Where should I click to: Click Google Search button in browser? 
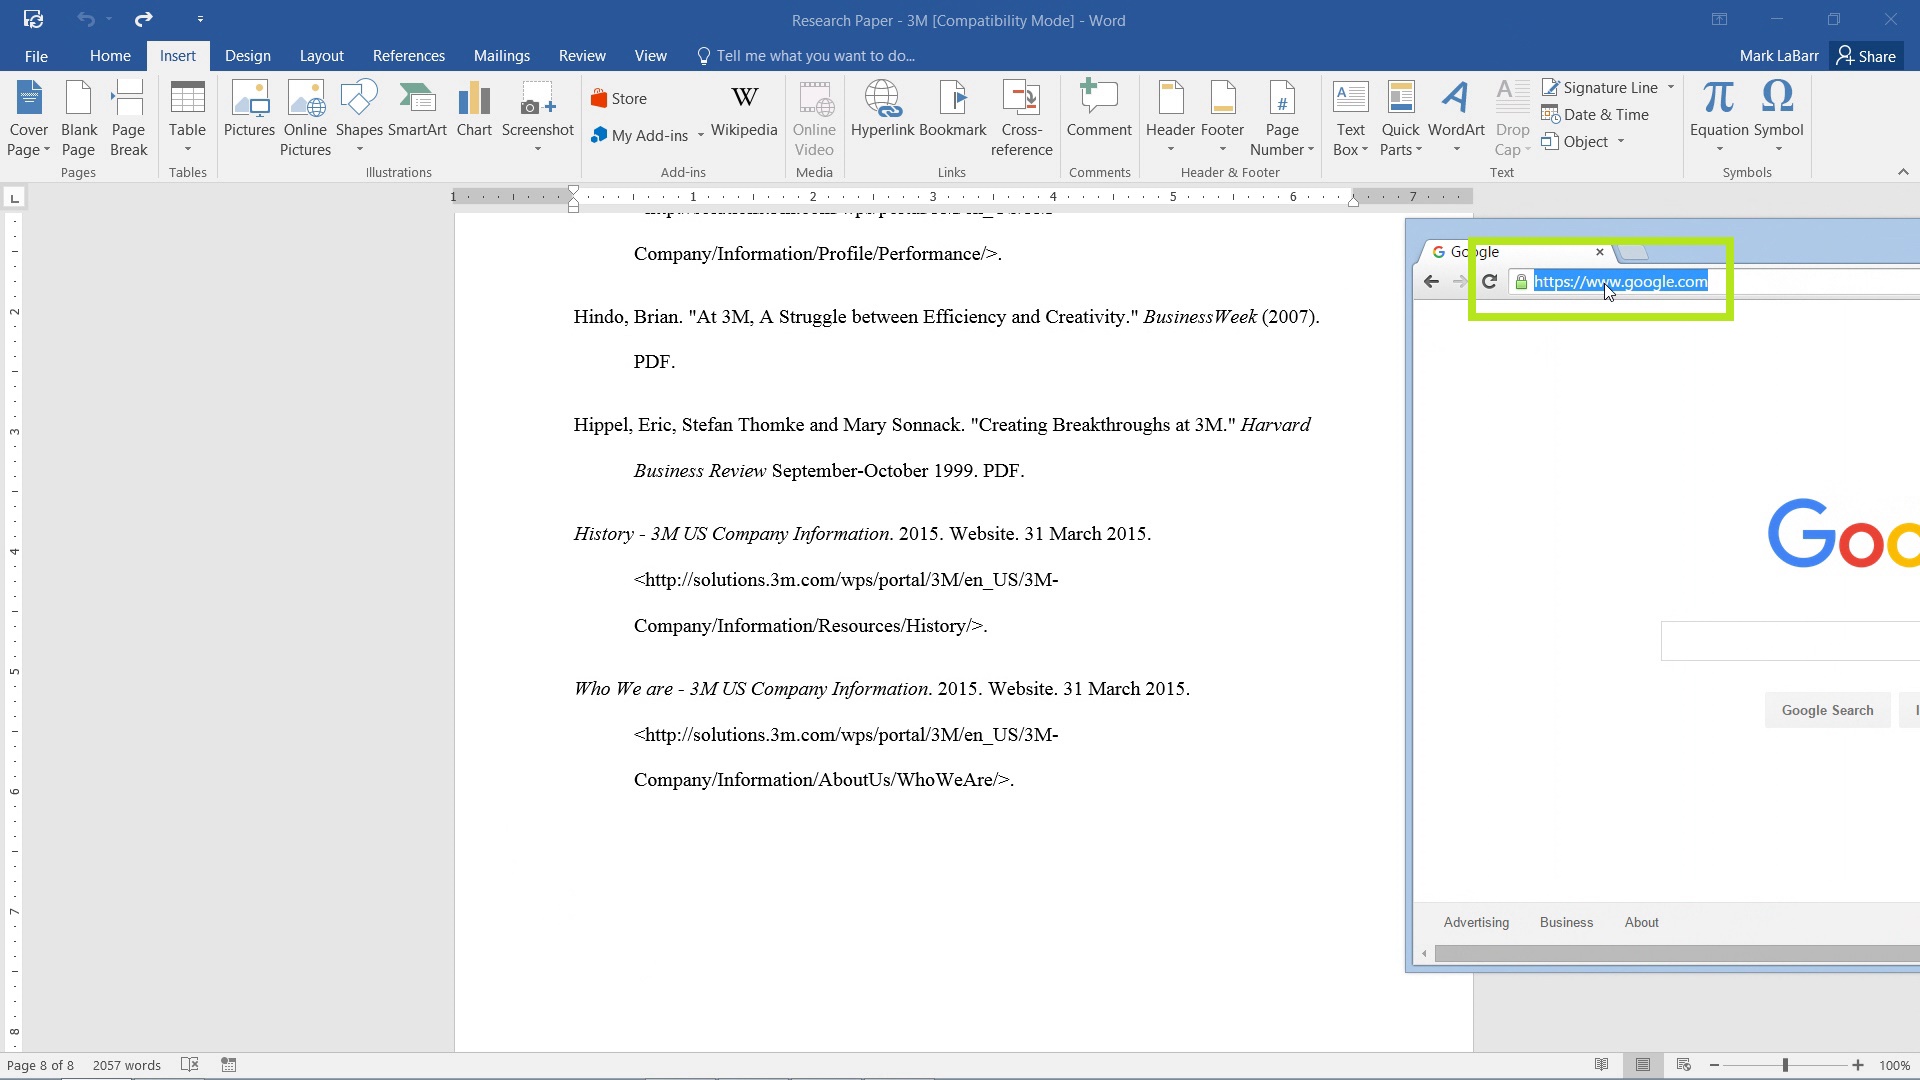(x=1828, y=709)
